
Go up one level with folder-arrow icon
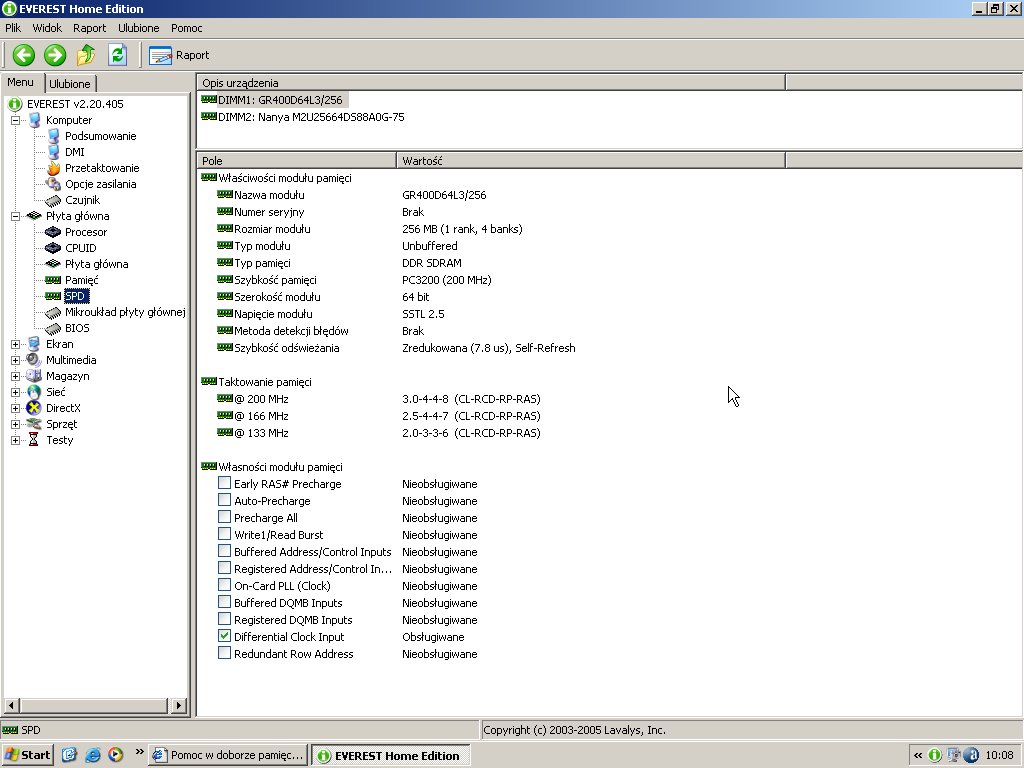click(86, 55)
